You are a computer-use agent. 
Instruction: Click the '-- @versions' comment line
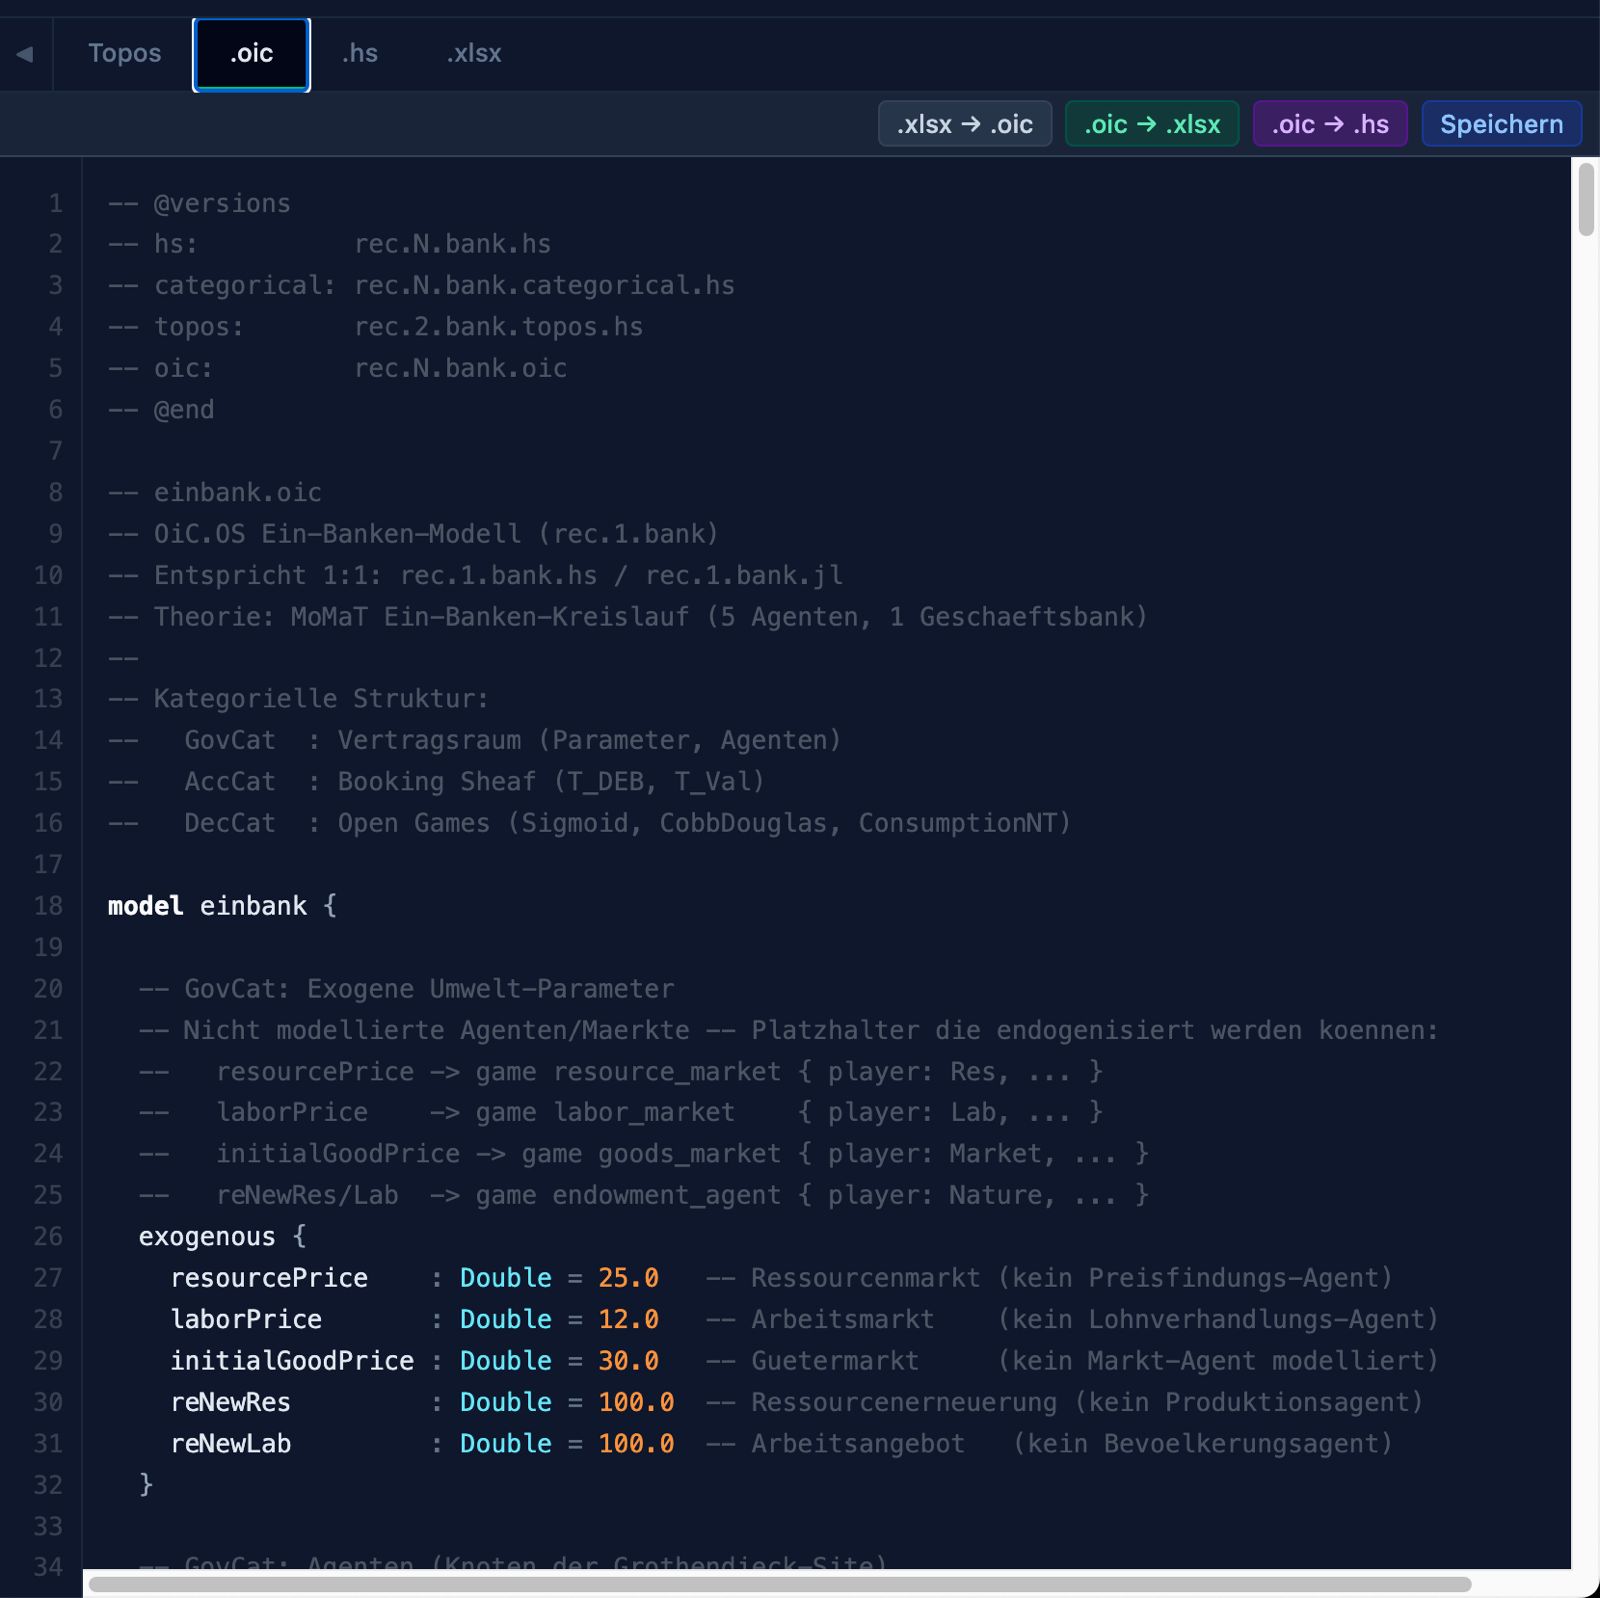tap(199, 204)
